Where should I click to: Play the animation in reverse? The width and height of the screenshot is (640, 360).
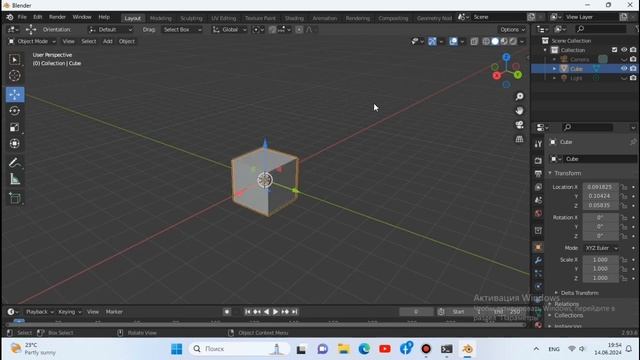click(266, 312)
